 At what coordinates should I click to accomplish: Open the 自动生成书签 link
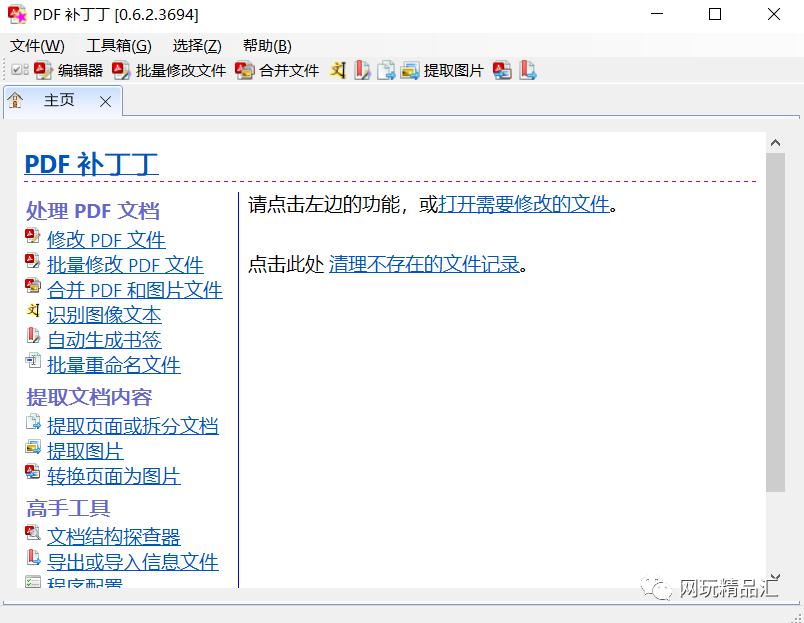coord(104,340)
